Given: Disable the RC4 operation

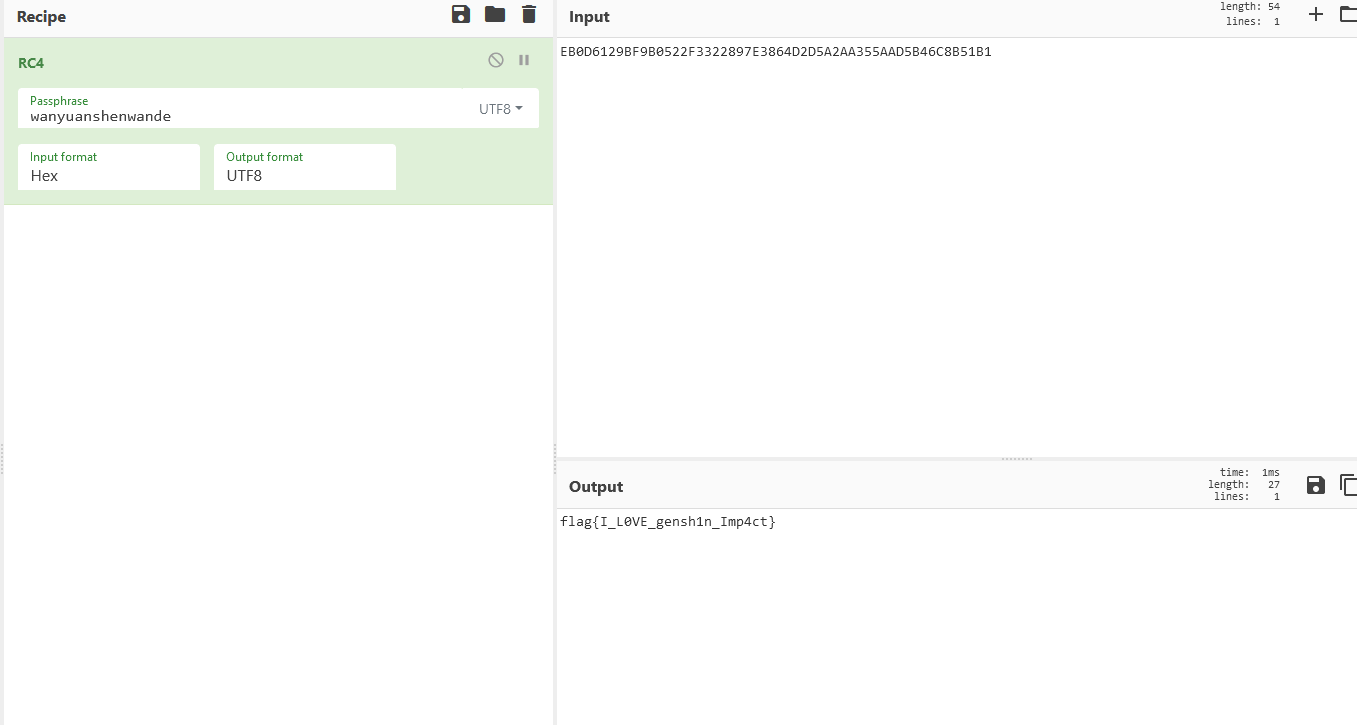Looking at the screenshot, I should (x=496, y=60).
